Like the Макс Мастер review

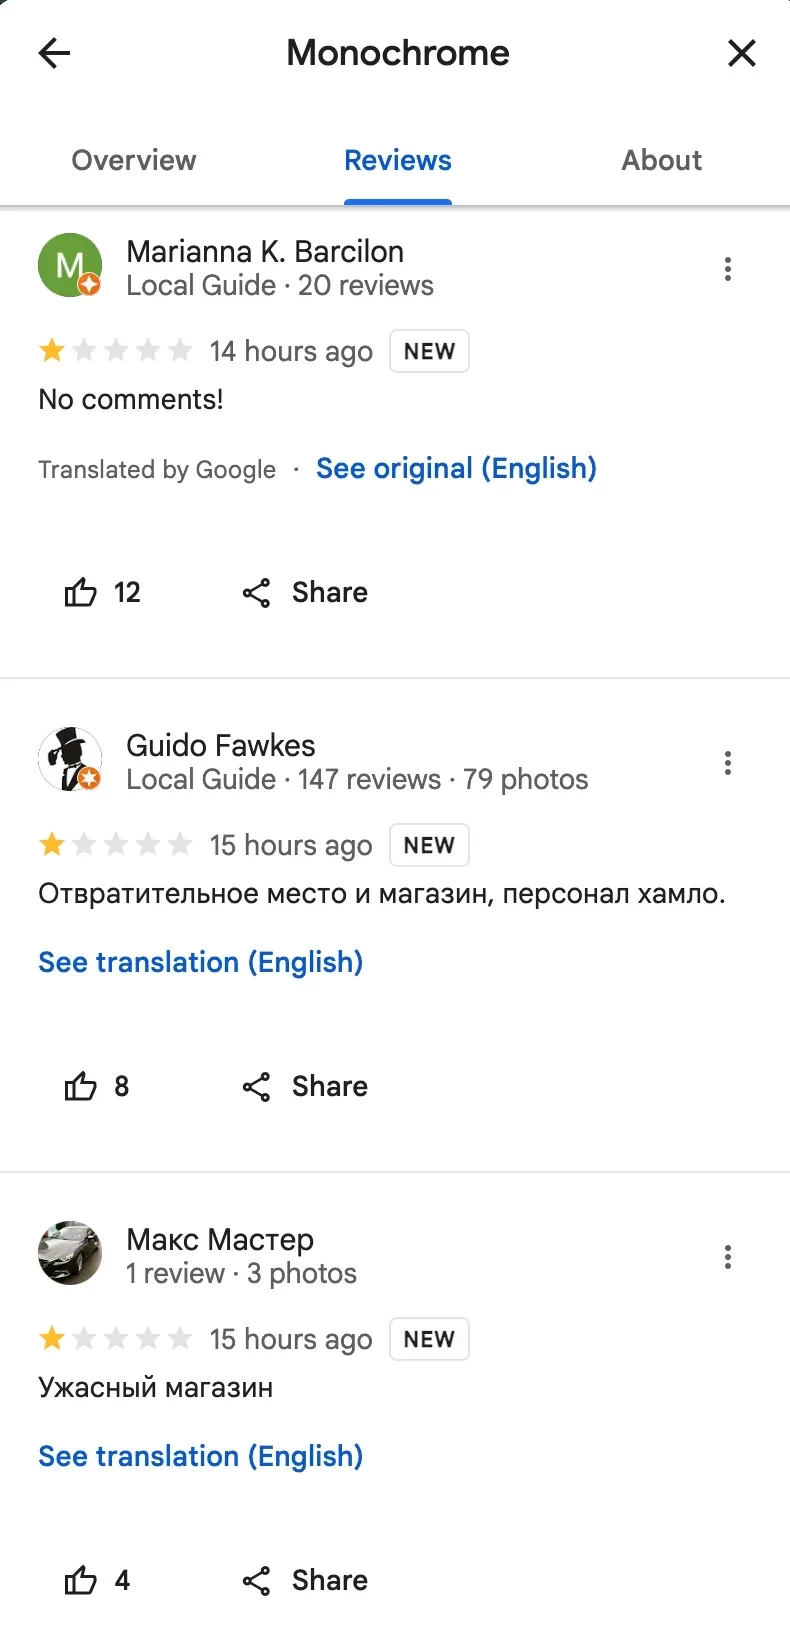click(81, 1580)
